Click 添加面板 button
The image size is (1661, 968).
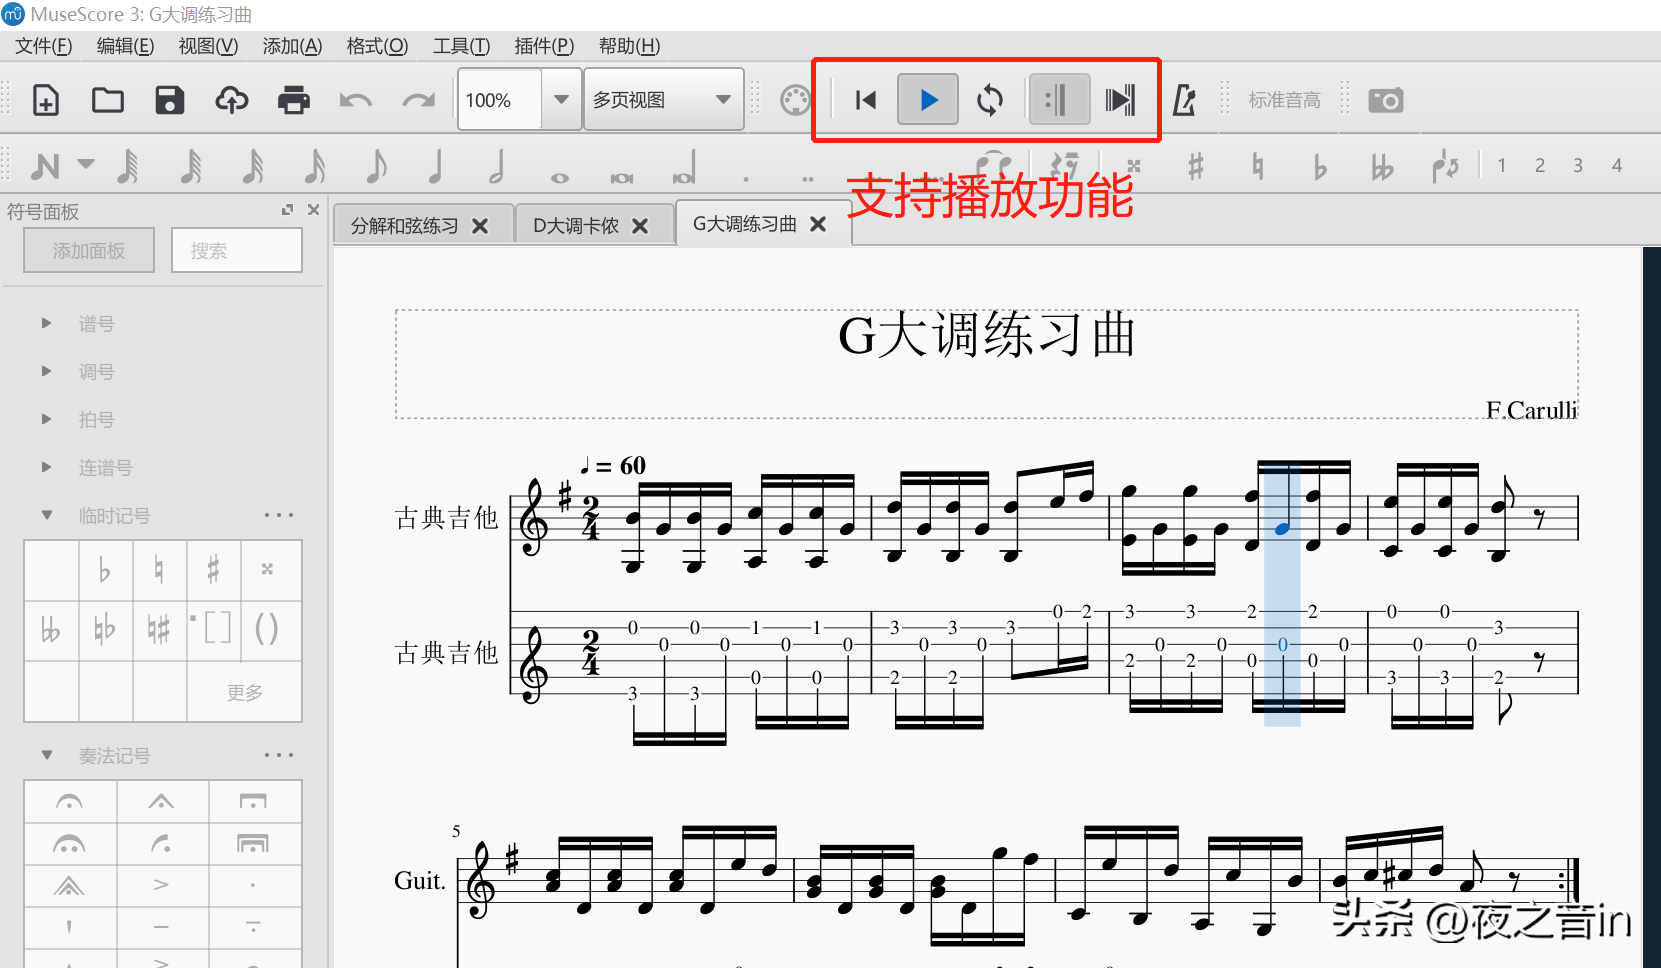coord(89,250)
